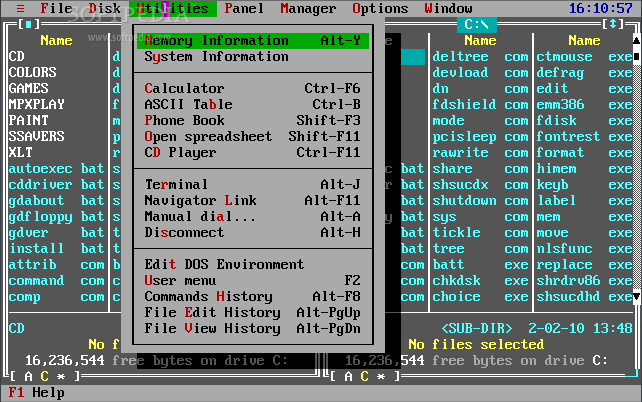Select the GAMES directory
The image size is (642, 402).
coord(28,88)
